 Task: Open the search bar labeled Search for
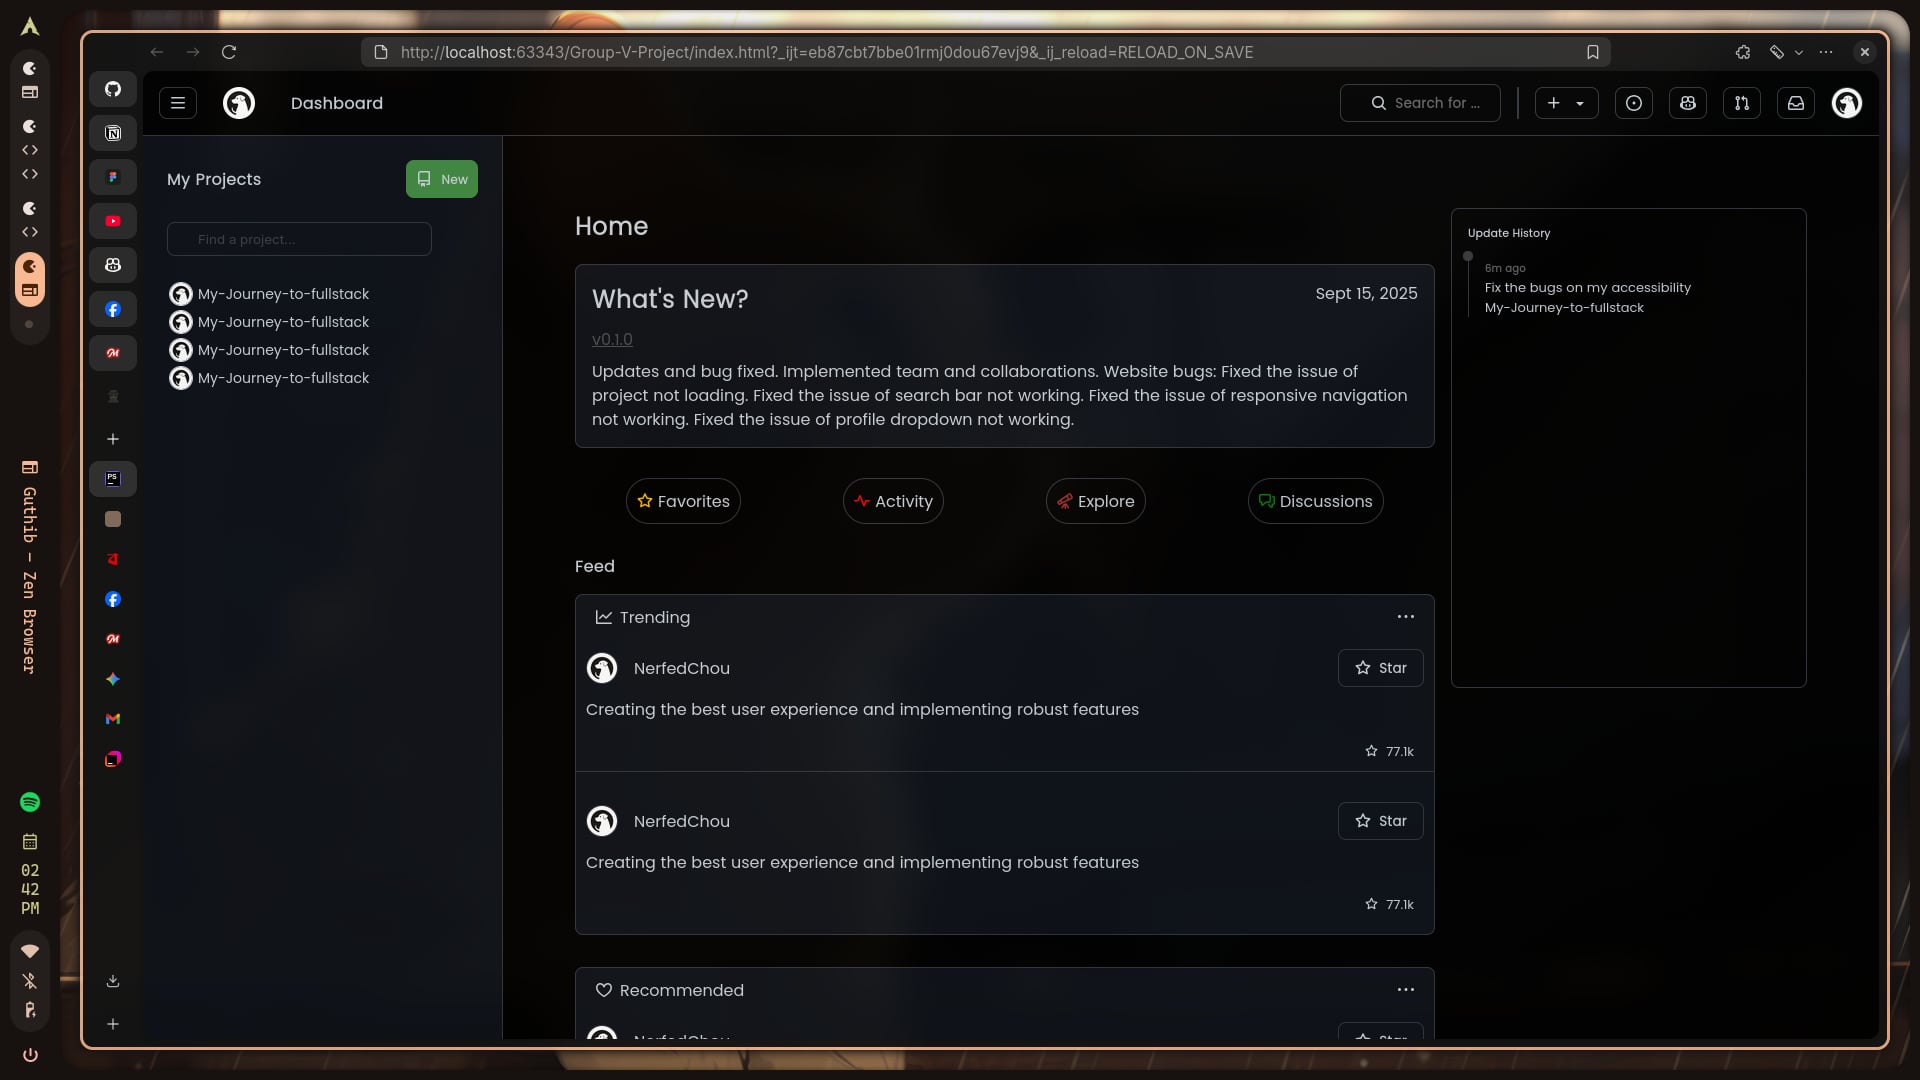(x=1420, y=103)
